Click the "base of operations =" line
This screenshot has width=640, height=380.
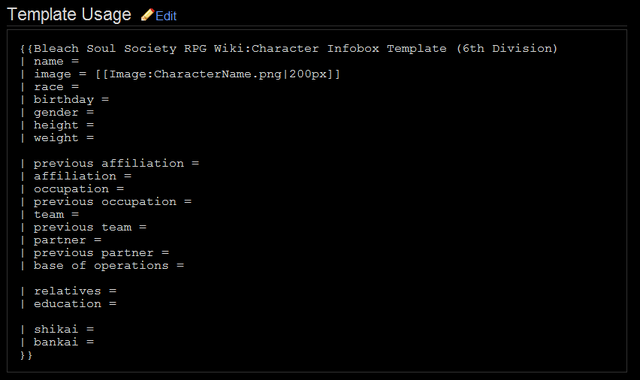(x=102, y=265)
